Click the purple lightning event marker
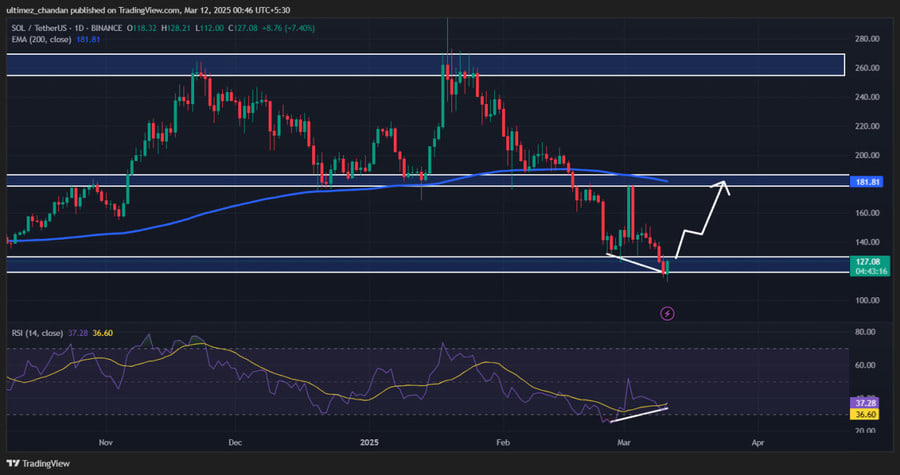 tap(668, 314)
